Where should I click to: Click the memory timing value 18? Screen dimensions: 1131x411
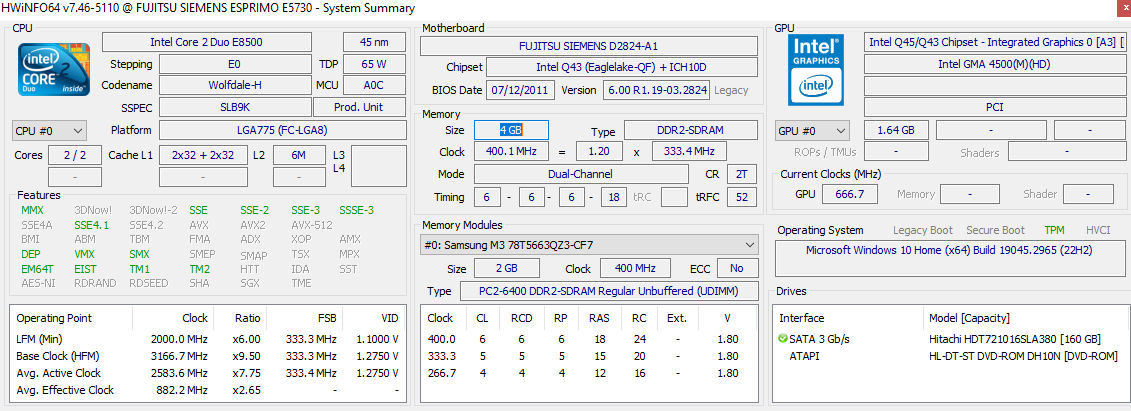click(614, 198)
